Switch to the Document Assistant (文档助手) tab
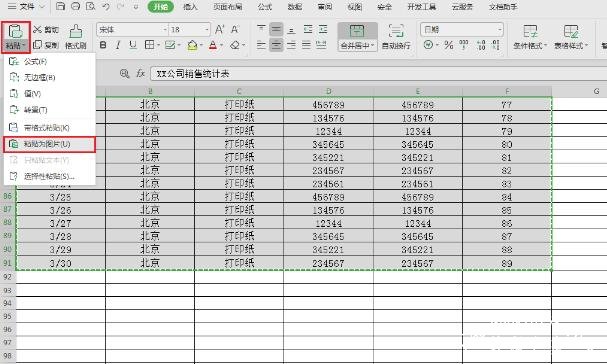Screen dimensions: 607x364 pyautogui.click(x=503, y=7)
